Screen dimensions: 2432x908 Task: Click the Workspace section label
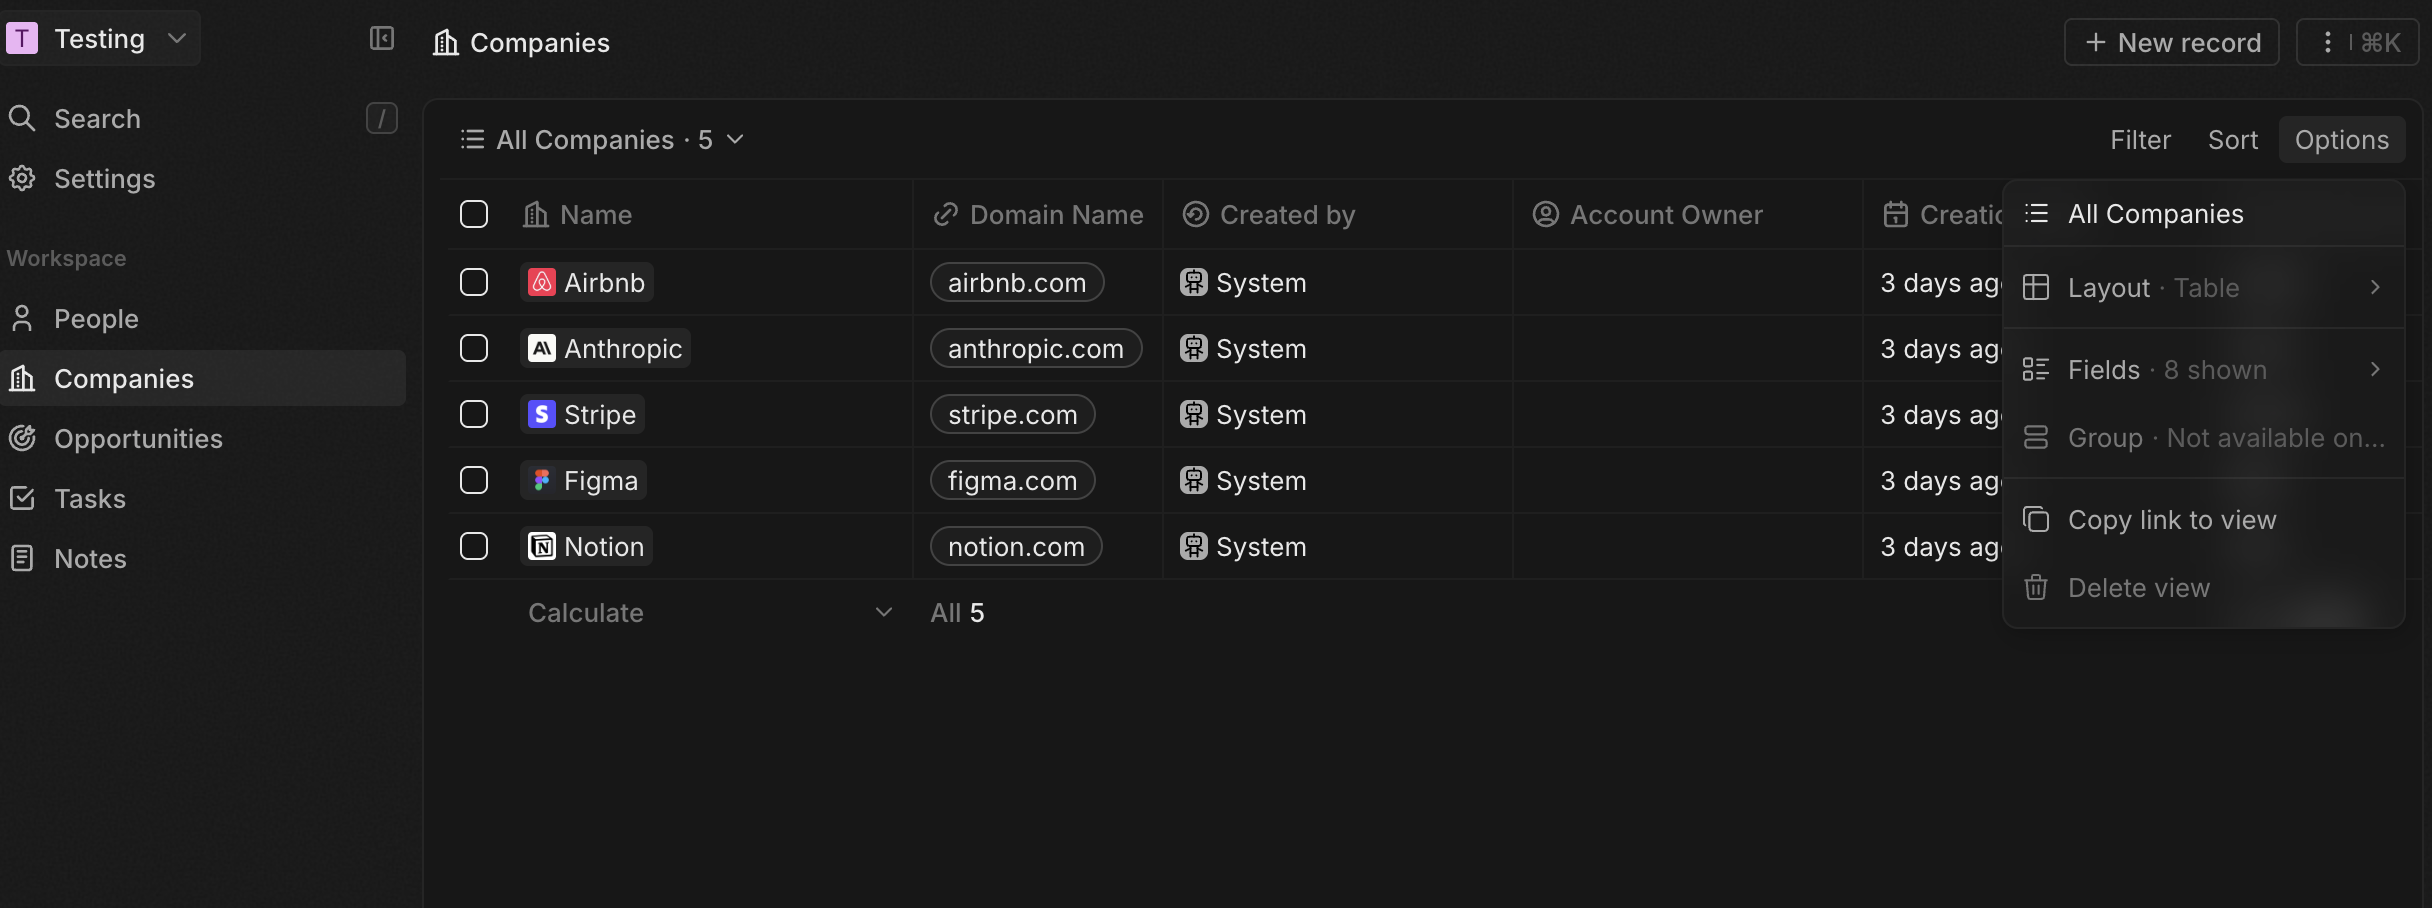pyautogui.click(x=66, y=258)
